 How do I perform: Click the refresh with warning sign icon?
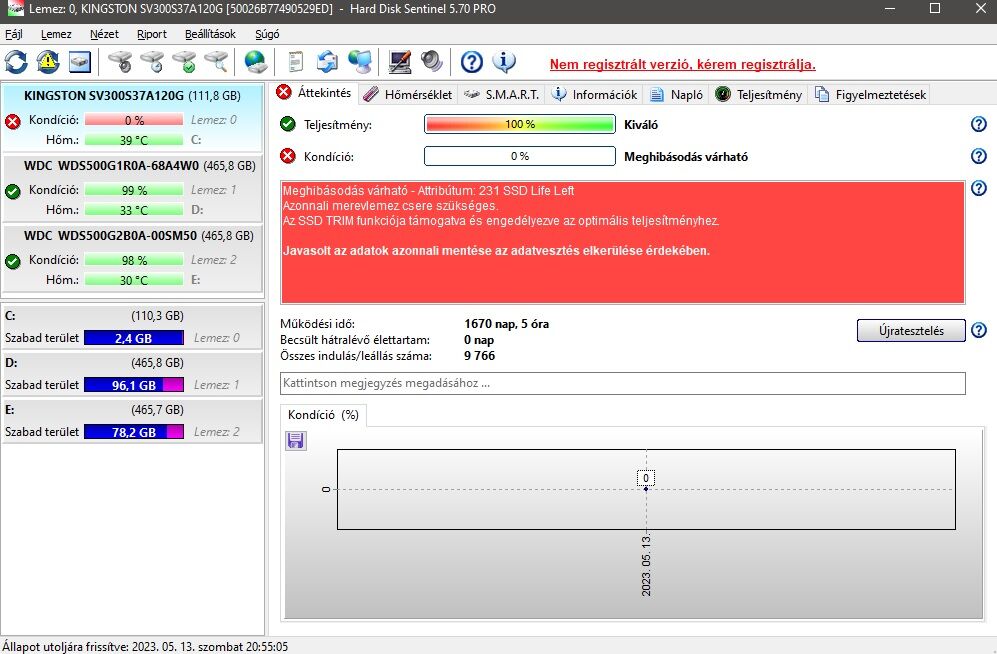click(x=48, y=62)
